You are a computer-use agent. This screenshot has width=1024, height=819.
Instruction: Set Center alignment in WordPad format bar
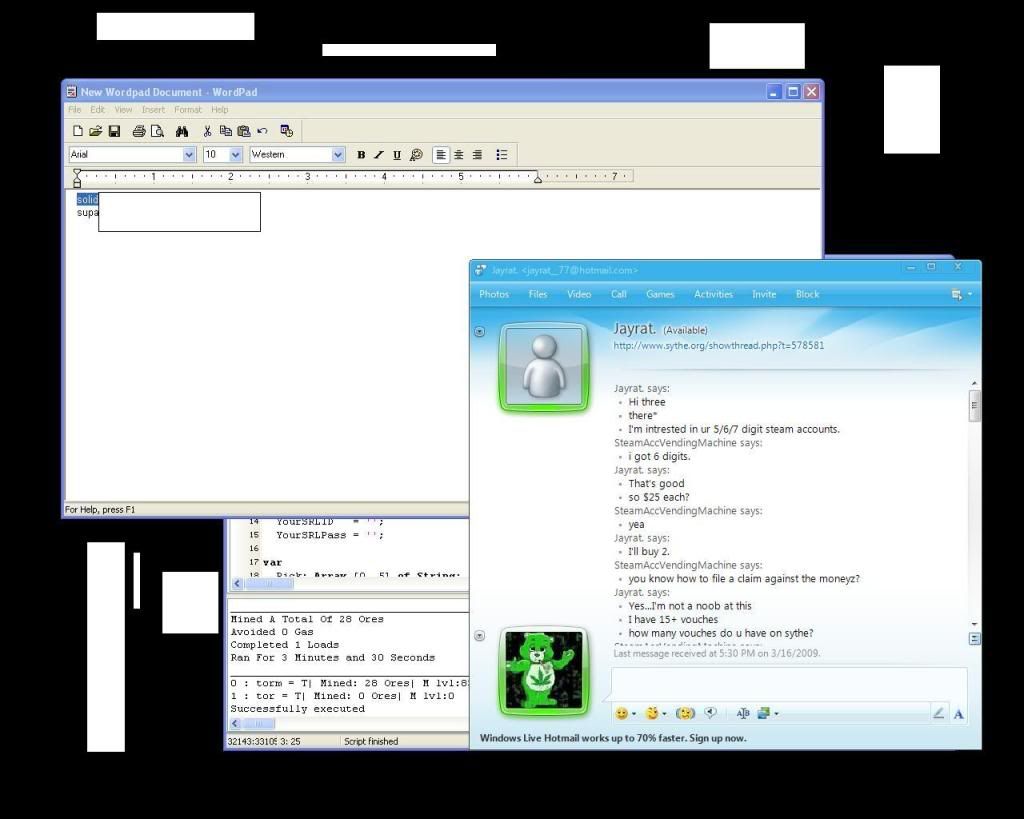pos(459,155)
